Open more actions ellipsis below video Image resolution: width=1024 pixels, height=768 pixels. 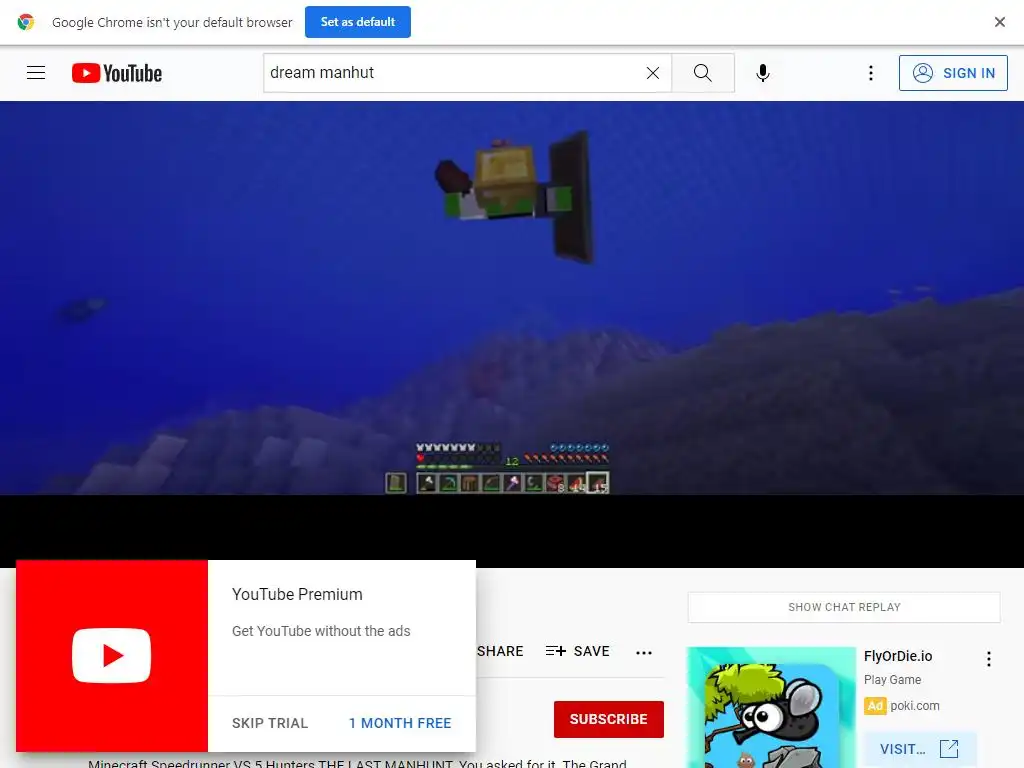pos(644,652)
